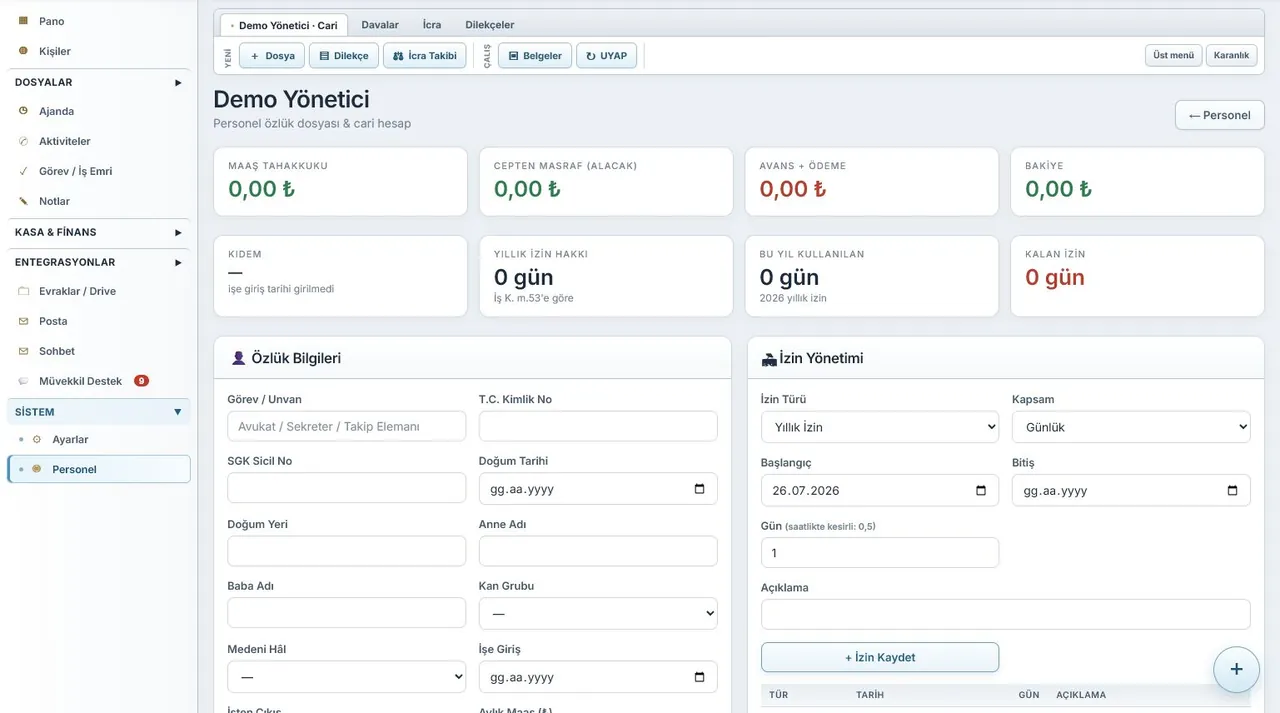This screenshot has height=713, width=1280.
Task: Click + İzin Kaydet button
Action: pos(880,657)
